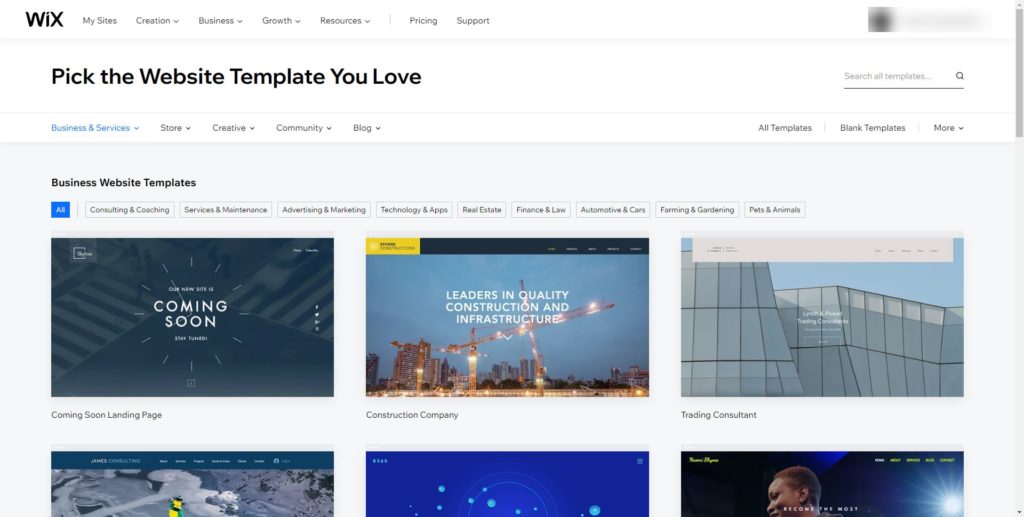
Task: Expand the Business menu in top navigation
Action: click(x=220, y=21)
